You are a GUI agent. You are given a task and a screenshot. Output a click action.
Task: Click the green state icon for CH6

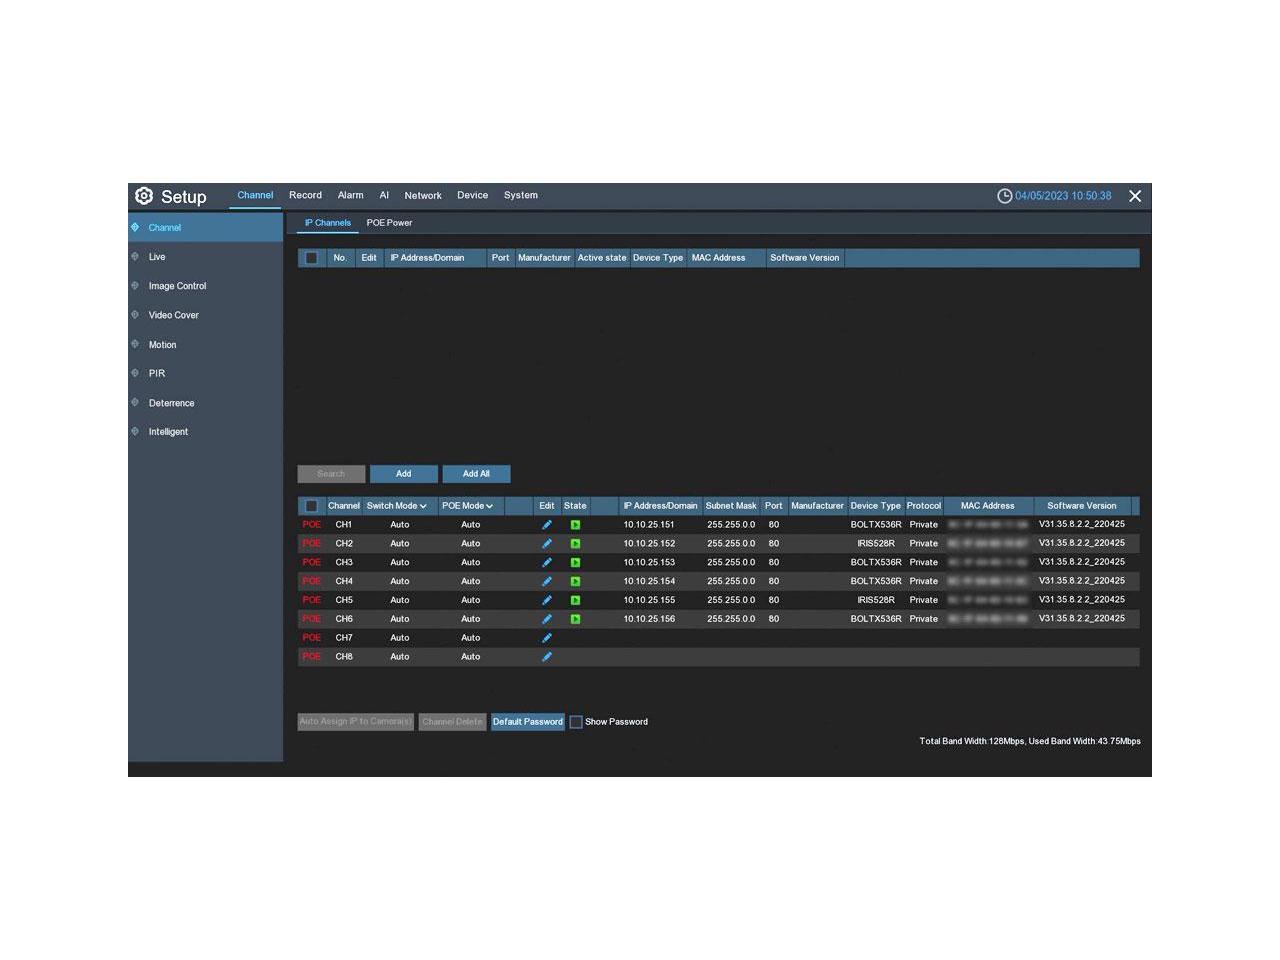tap(575, 619)
